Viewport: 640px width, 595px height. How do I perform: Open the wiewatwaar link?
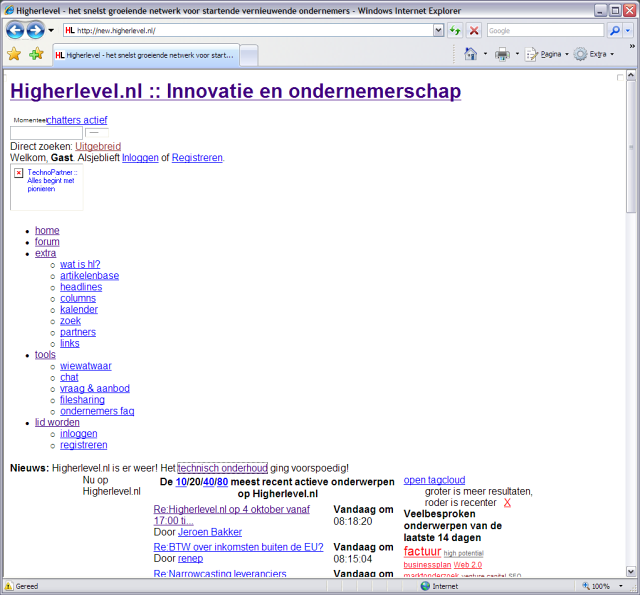(86, 366)
